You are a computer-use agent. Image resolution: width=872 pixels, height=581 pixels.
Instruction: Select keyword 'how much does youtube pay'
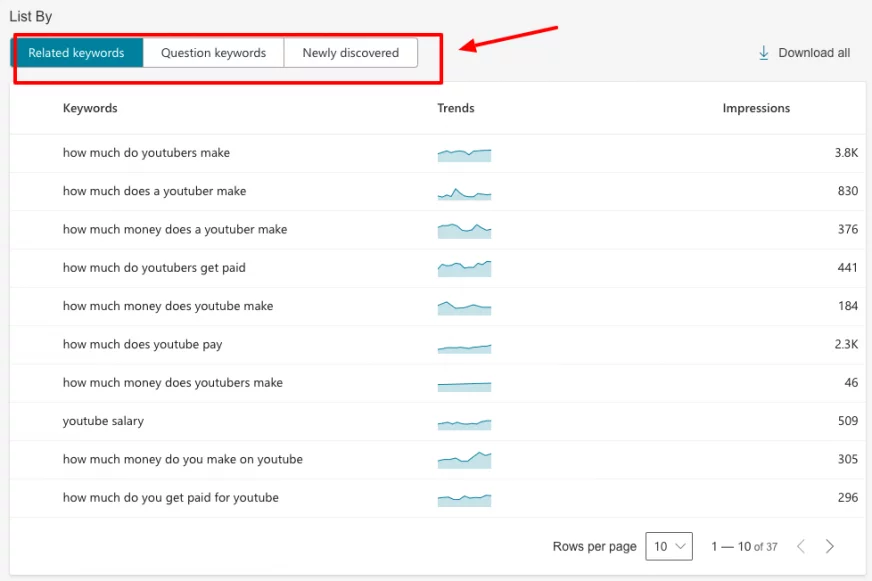click(142, 345)
